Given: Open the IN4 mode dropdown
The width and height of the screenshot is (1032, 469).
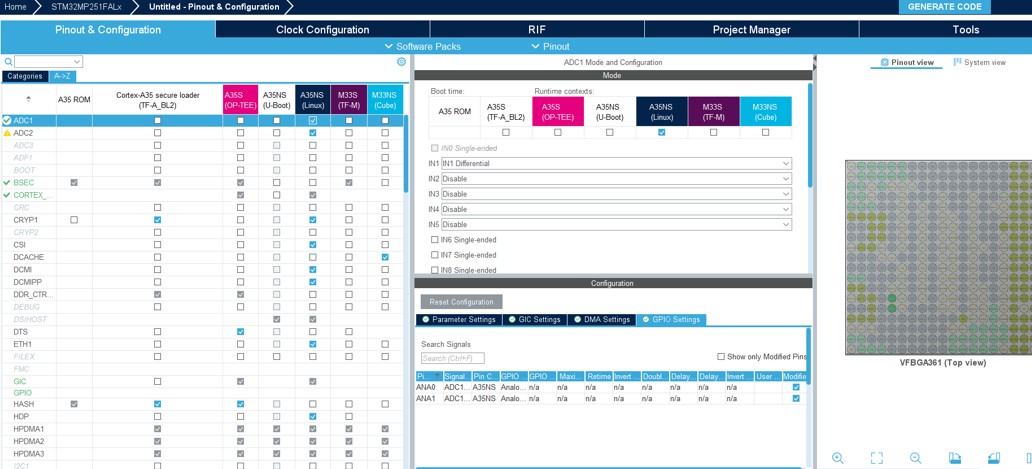Looking at the screenshot, I should pyautogui.click(x=616, y=209).
